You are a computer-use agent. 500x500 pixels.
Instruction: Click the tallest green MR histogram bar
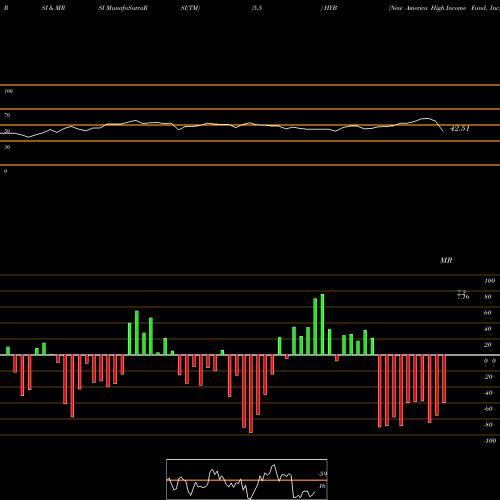[322, 325]
